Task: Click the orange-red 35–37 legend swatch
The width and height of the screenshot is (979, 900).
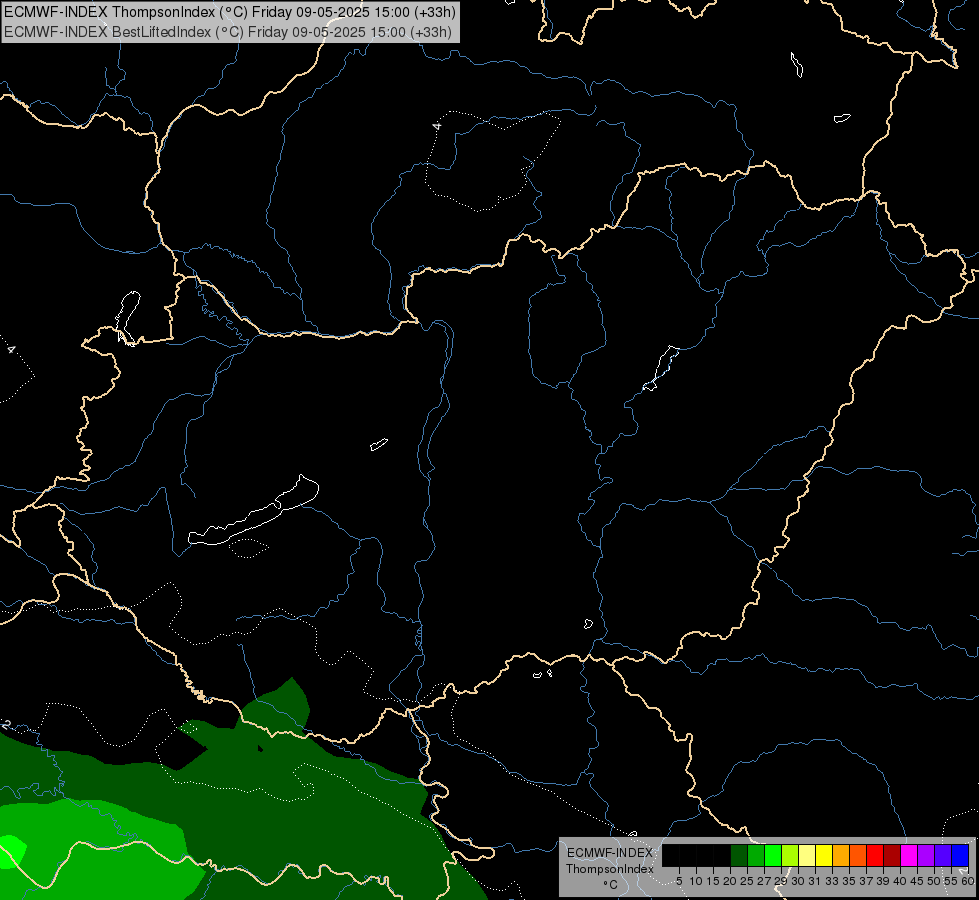Action: coord(858,855)
